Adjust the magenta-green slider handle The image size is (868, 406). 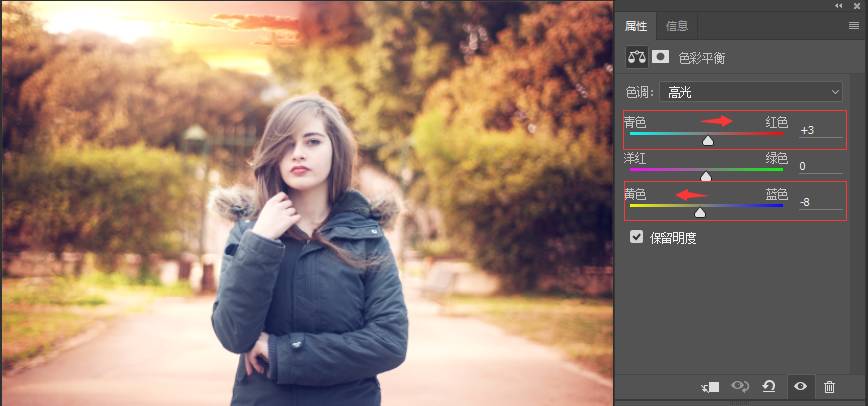[x=706, y=177]
